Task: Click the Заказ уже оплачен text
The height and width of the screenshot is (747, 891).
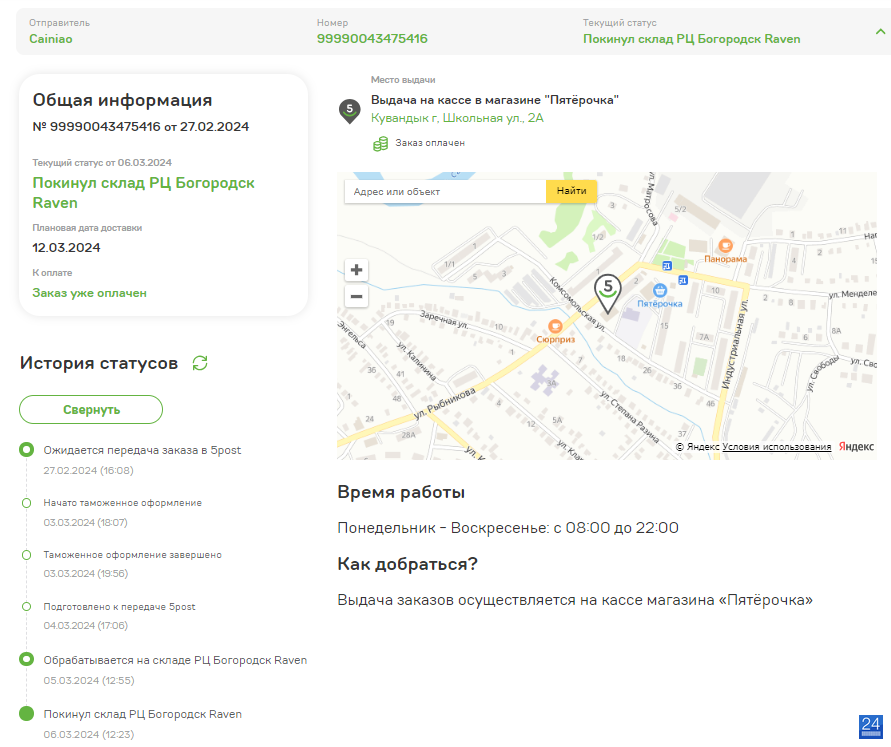Action: tap(89, 293)
